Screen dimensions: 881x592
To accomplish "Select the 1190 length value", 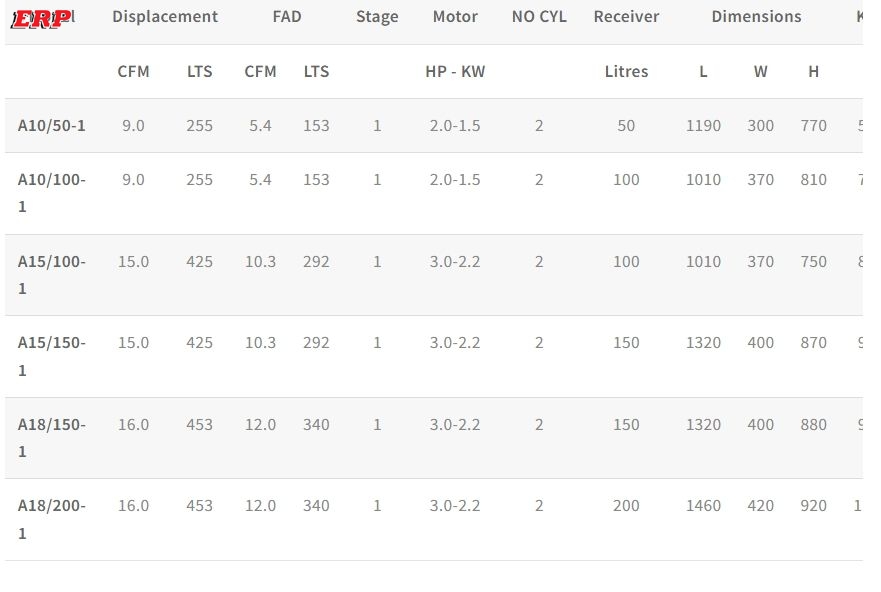I will point(703,126).
